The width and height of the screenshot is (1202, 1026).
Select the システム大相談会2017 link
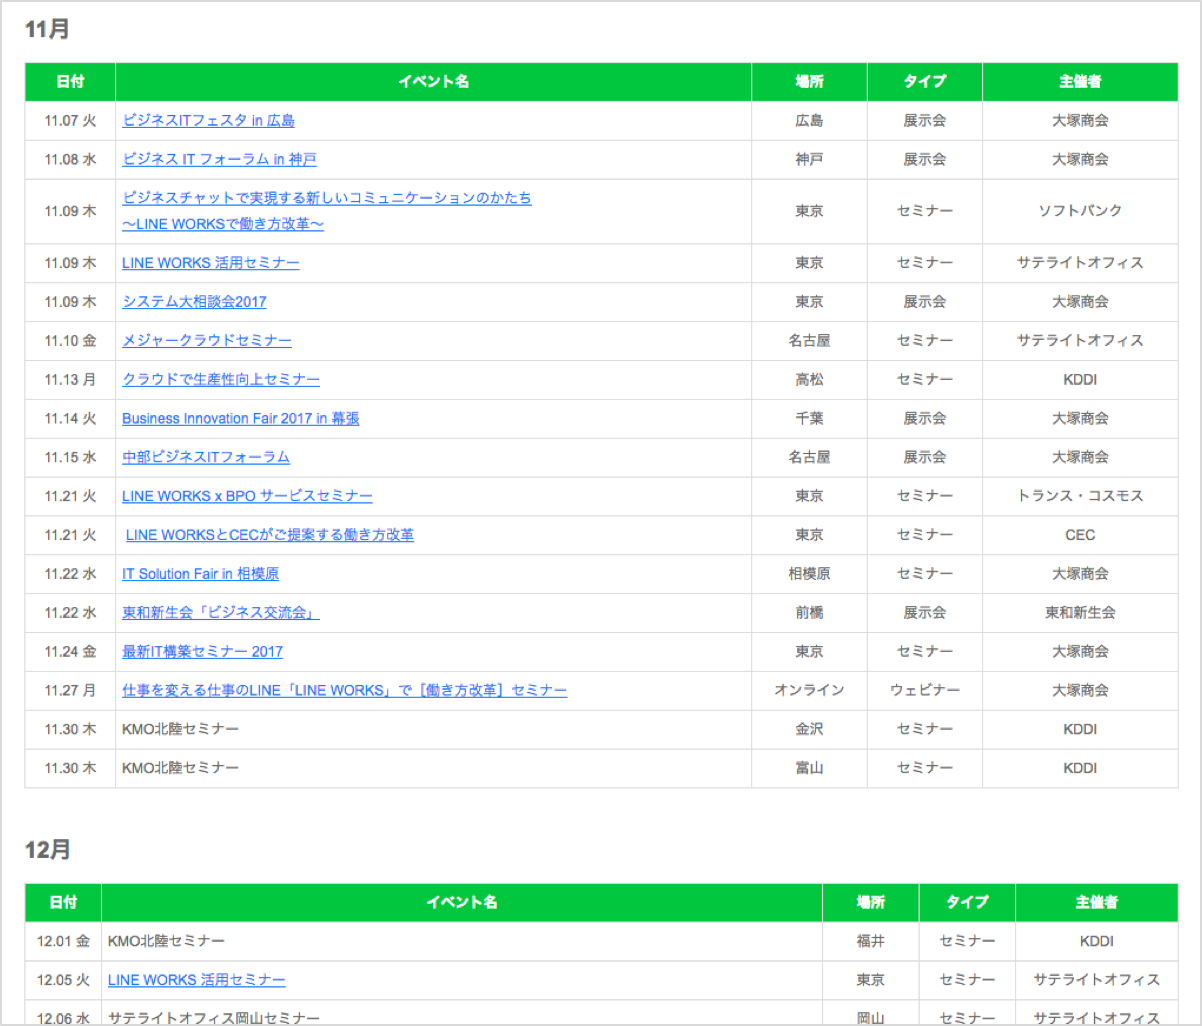coord(194,302)
